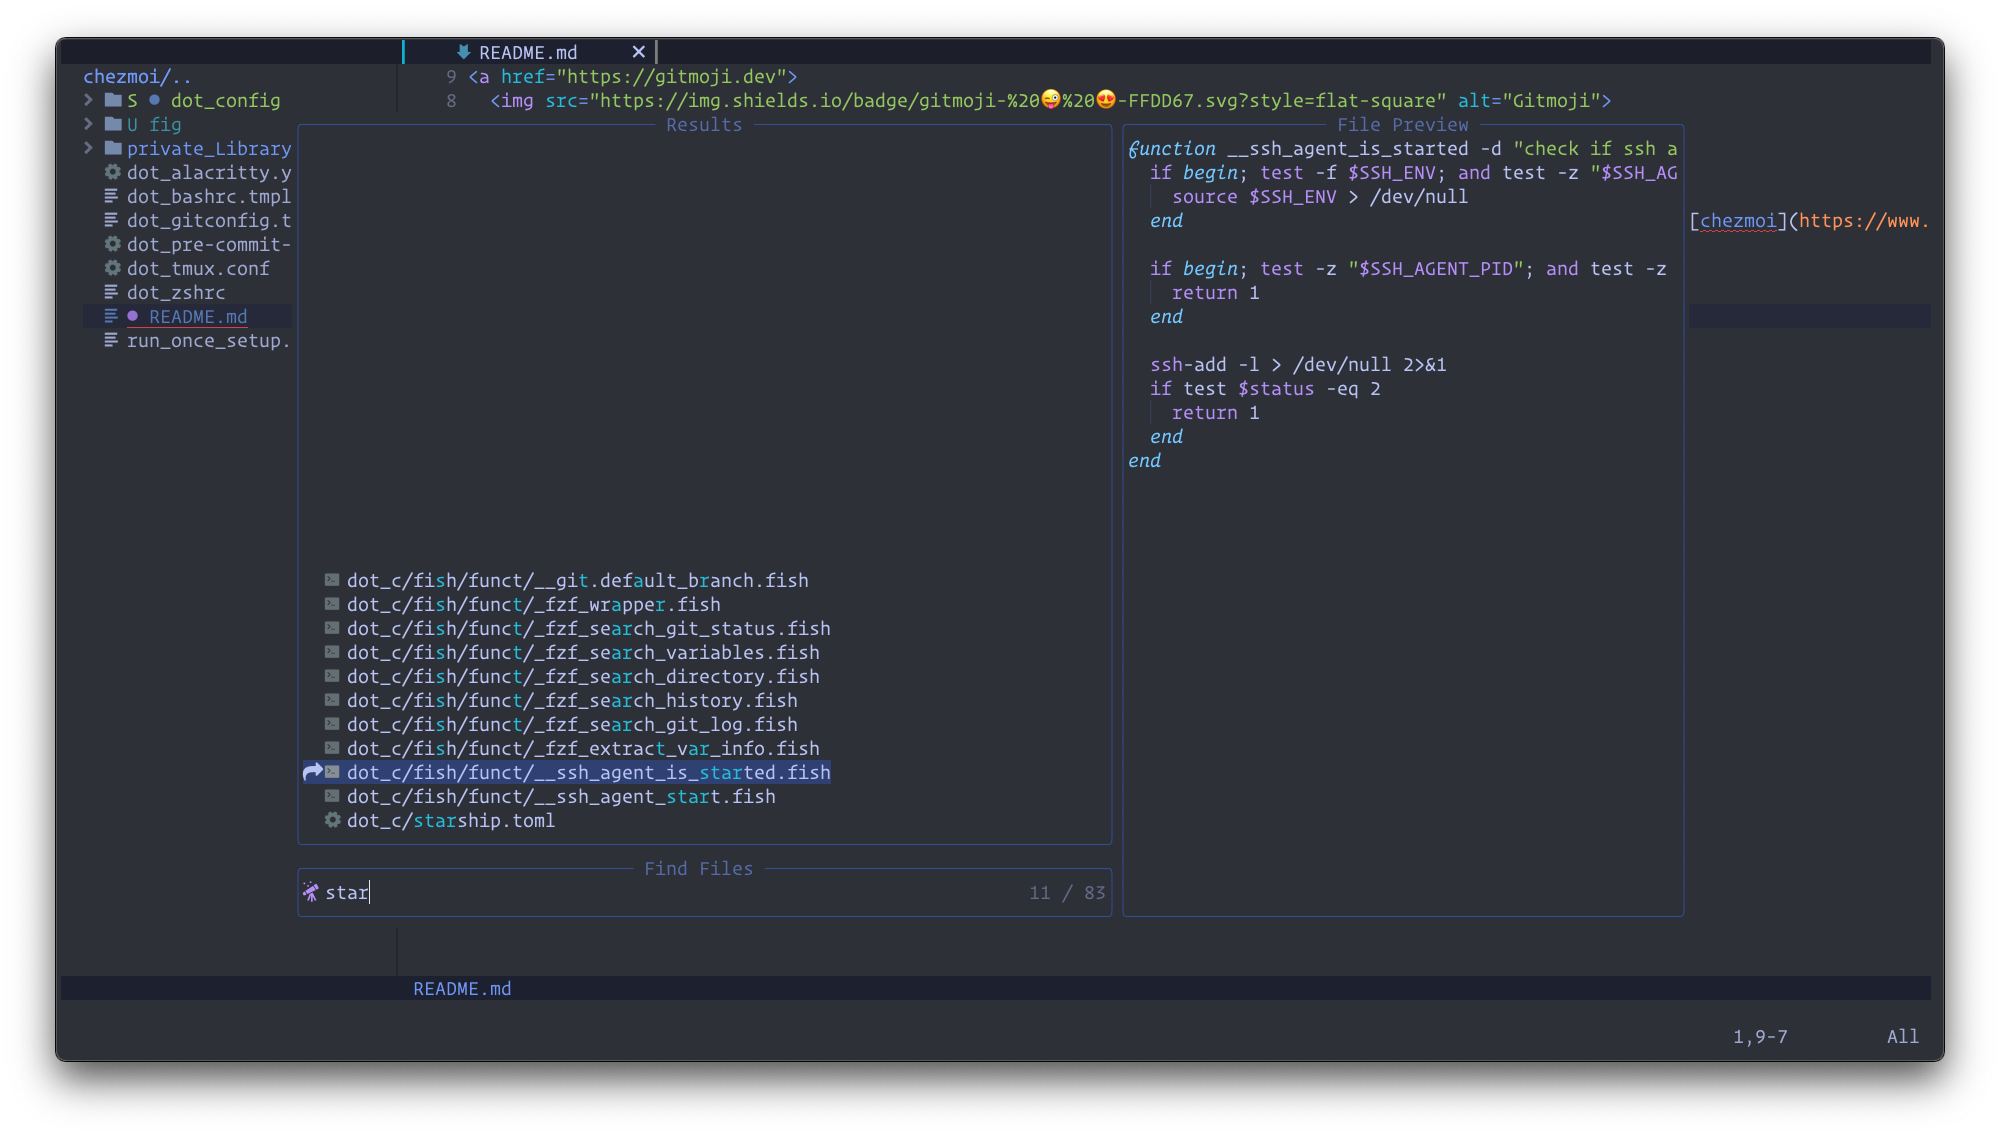Click terminal icon beside _fzf_search_git_log.fish
Screen dimensions: 2000x1135
pos(332,724)
